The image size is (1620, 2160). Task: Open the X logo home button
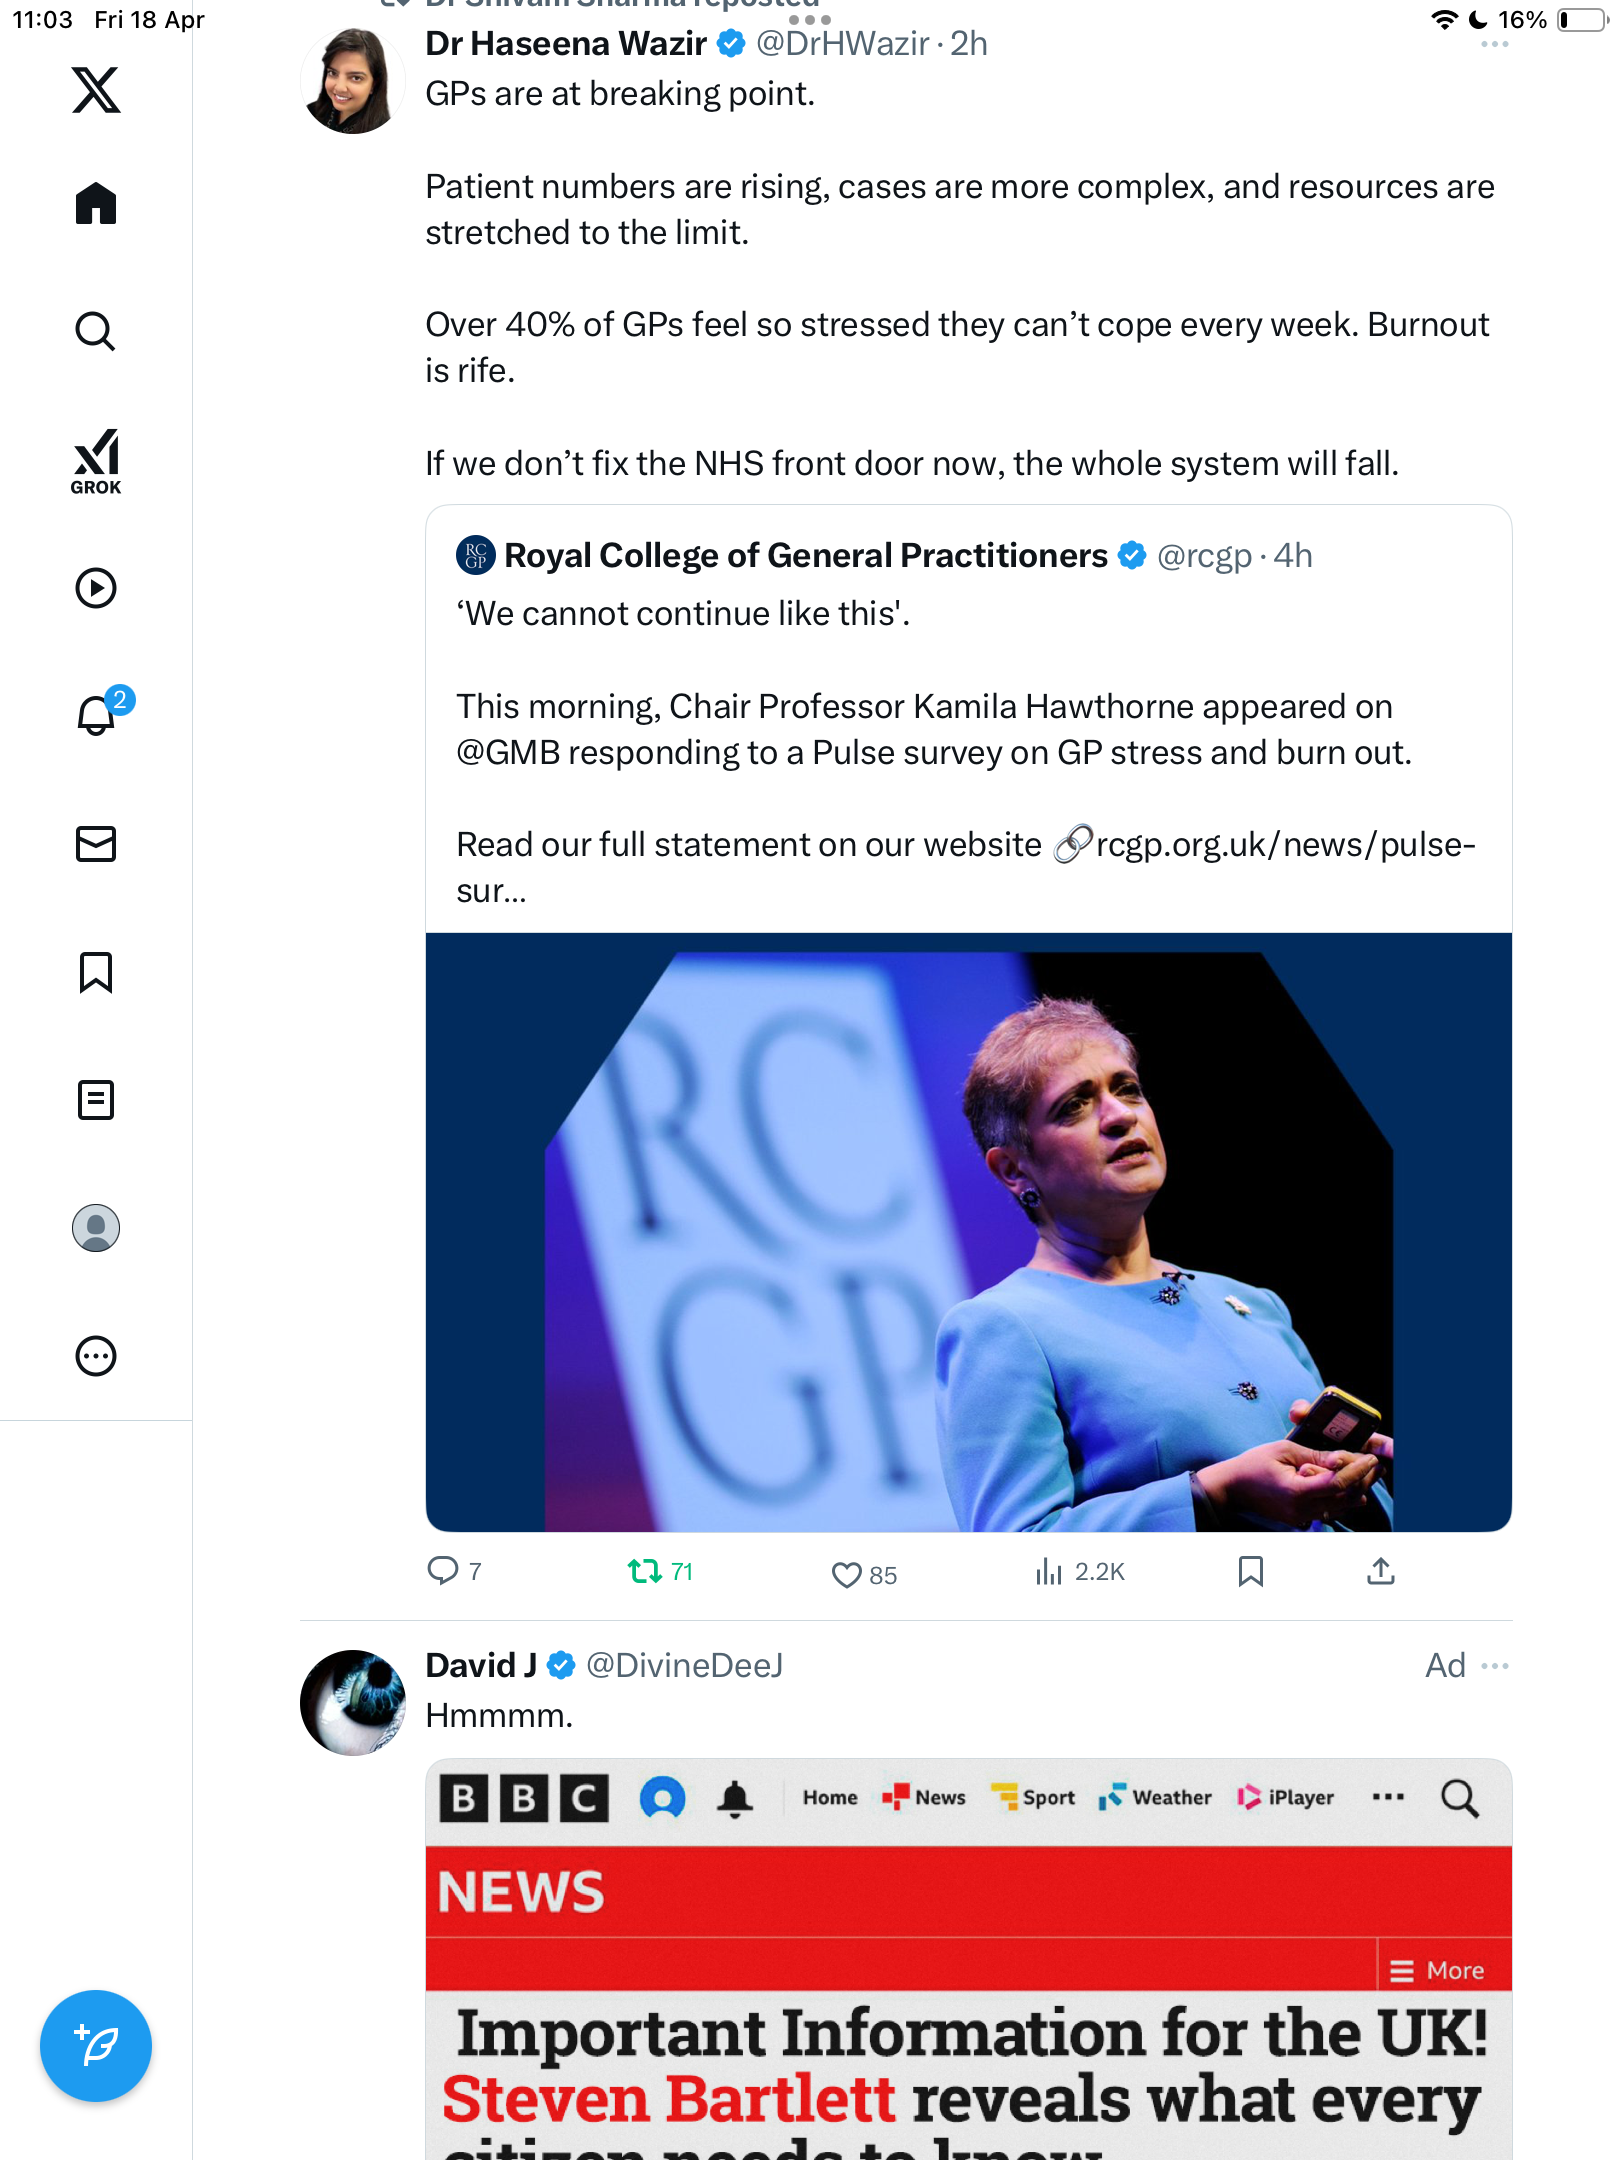[x=96, y=90]
